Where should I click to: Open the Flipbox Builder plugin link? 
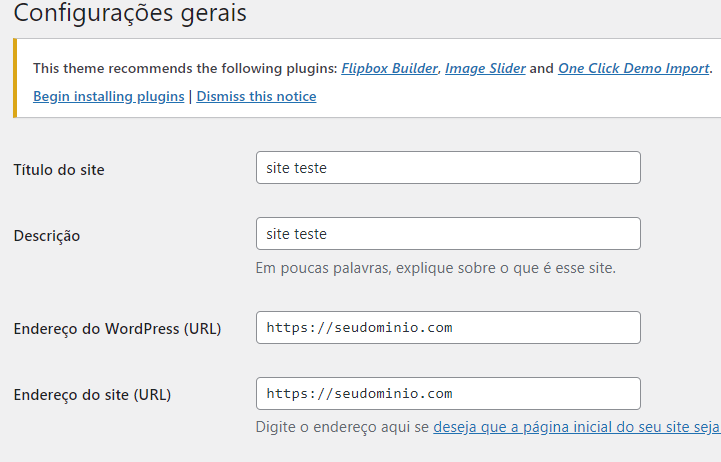(390, 69)
